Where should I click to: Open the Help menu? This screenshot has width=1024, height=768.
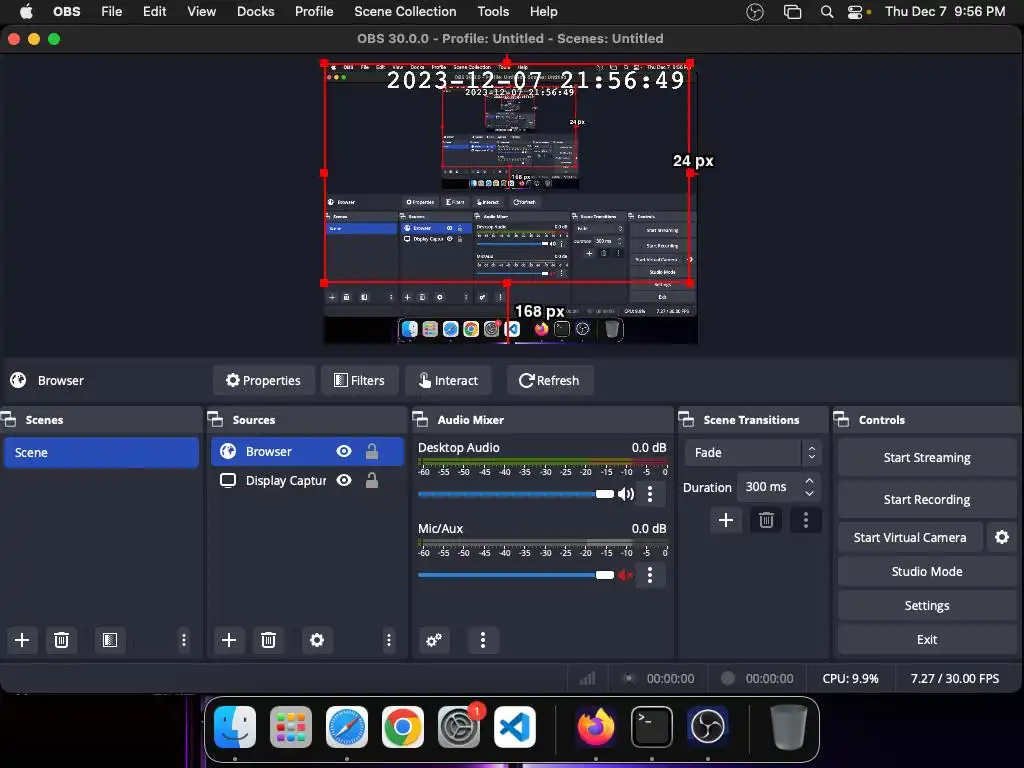point(543,11)
